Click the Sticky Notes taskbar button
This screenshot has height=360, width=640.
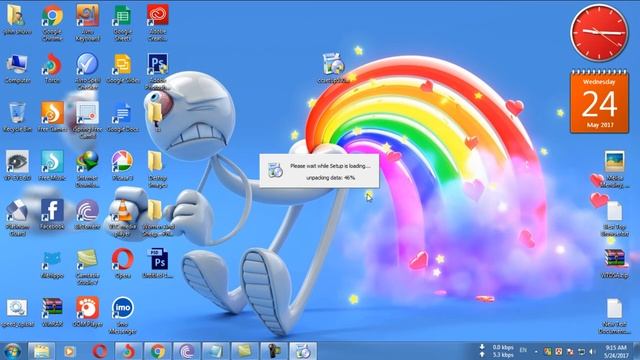click(x=244, y=351)
